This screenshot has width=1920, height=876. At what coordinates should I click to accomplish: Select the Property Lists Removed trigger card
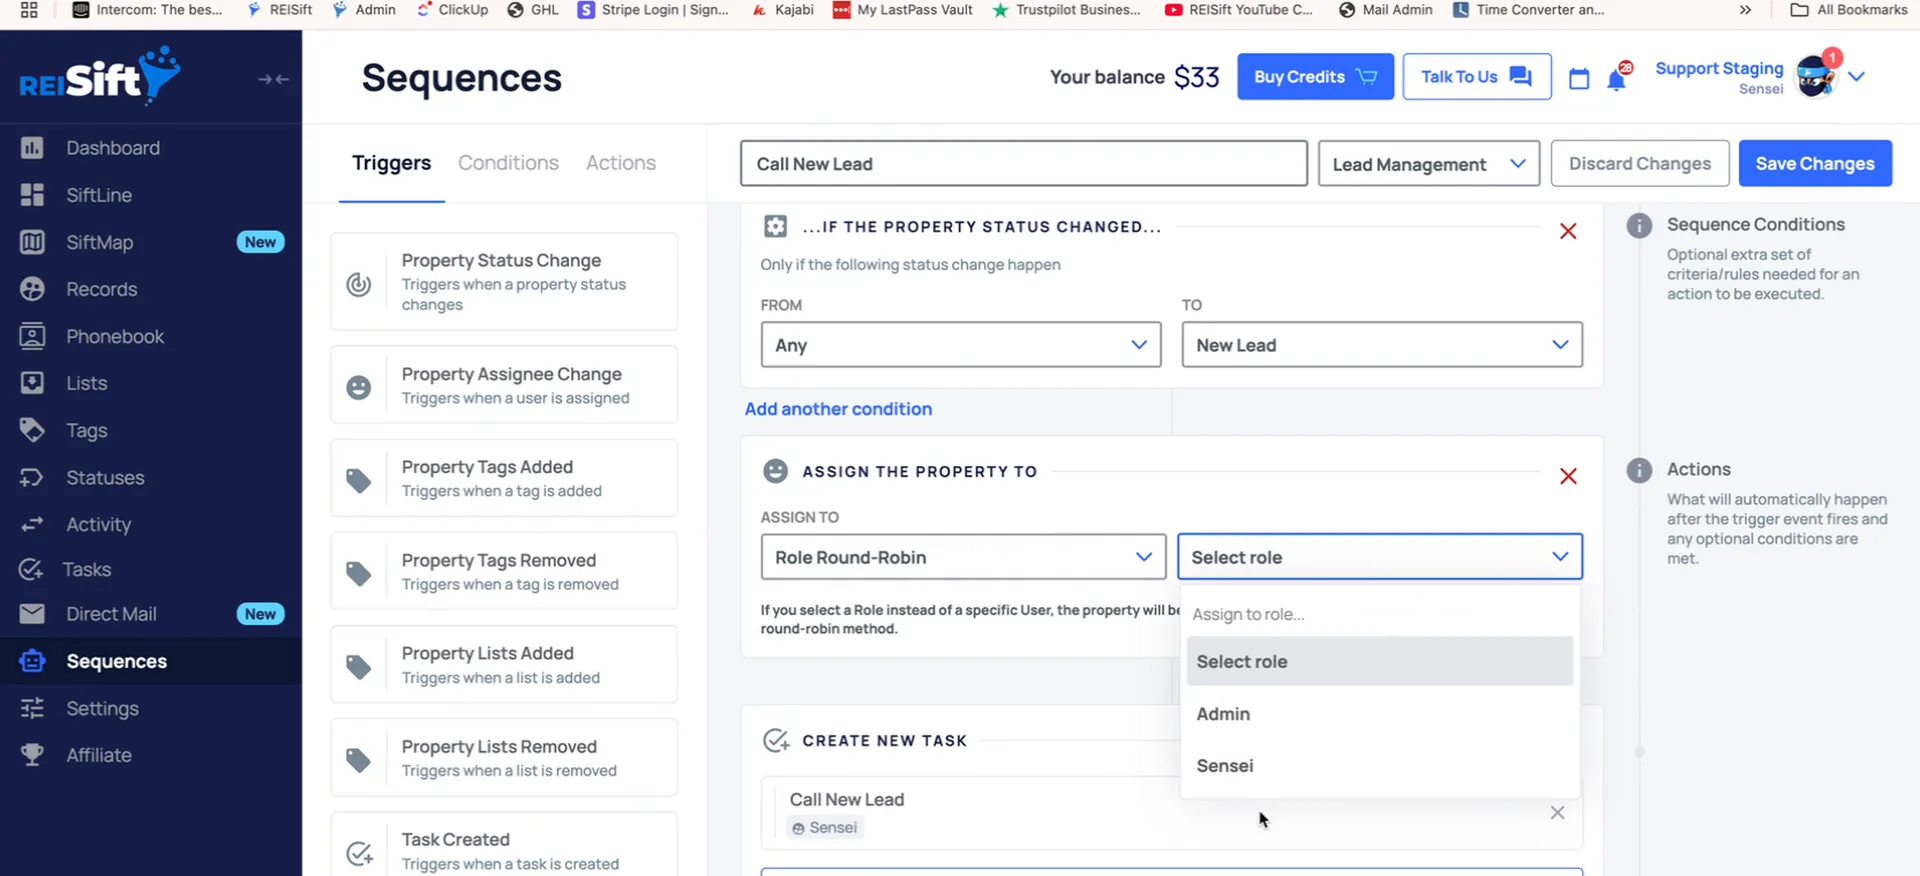pos(504,757)
